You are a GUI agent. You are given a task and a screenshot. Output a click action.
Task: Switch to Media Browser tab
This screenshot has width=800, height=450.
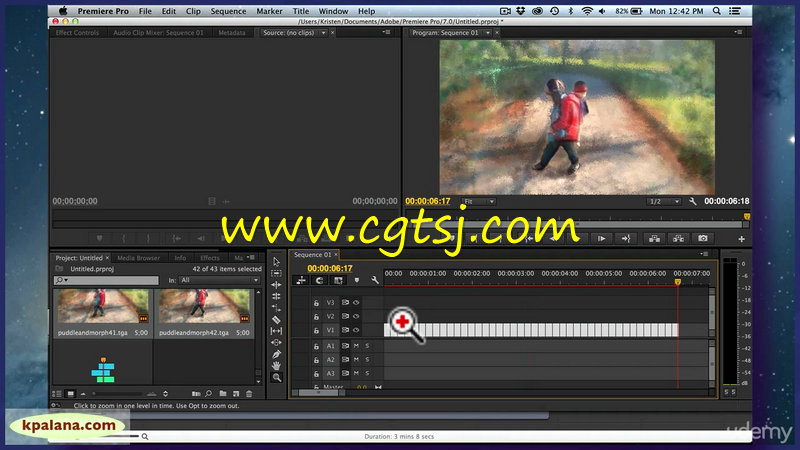pos(138,258)
